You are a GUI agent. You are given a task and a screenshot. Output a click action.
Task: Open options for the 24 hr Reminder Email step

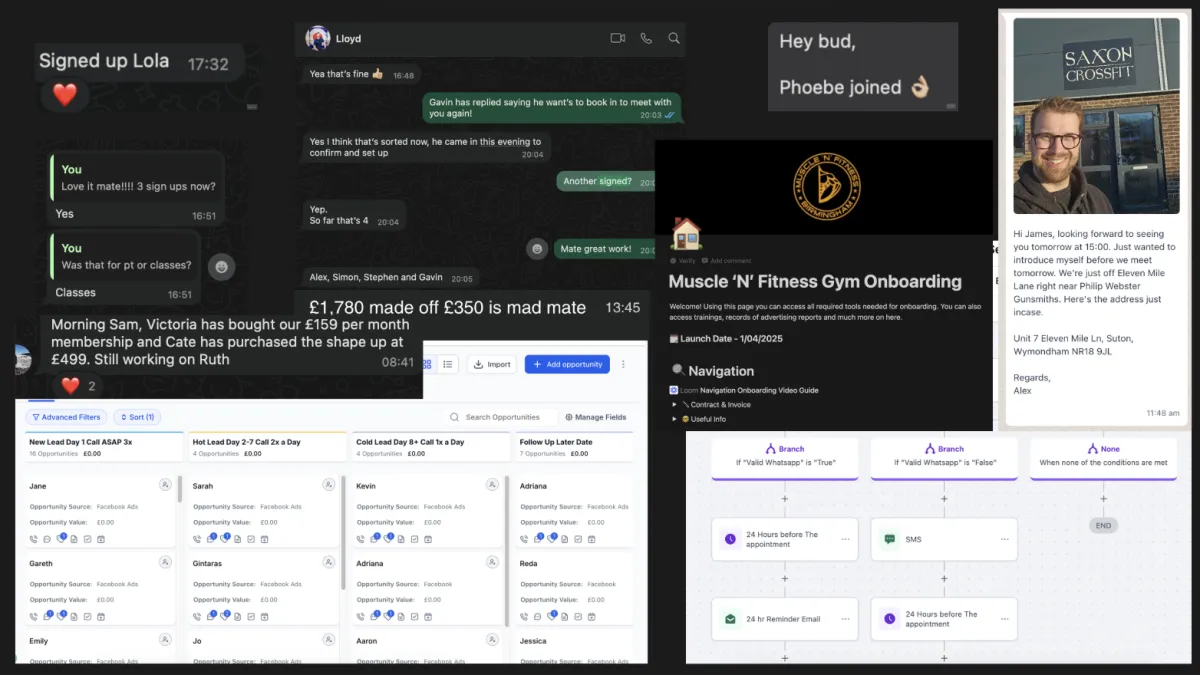[x=845, y=619]
